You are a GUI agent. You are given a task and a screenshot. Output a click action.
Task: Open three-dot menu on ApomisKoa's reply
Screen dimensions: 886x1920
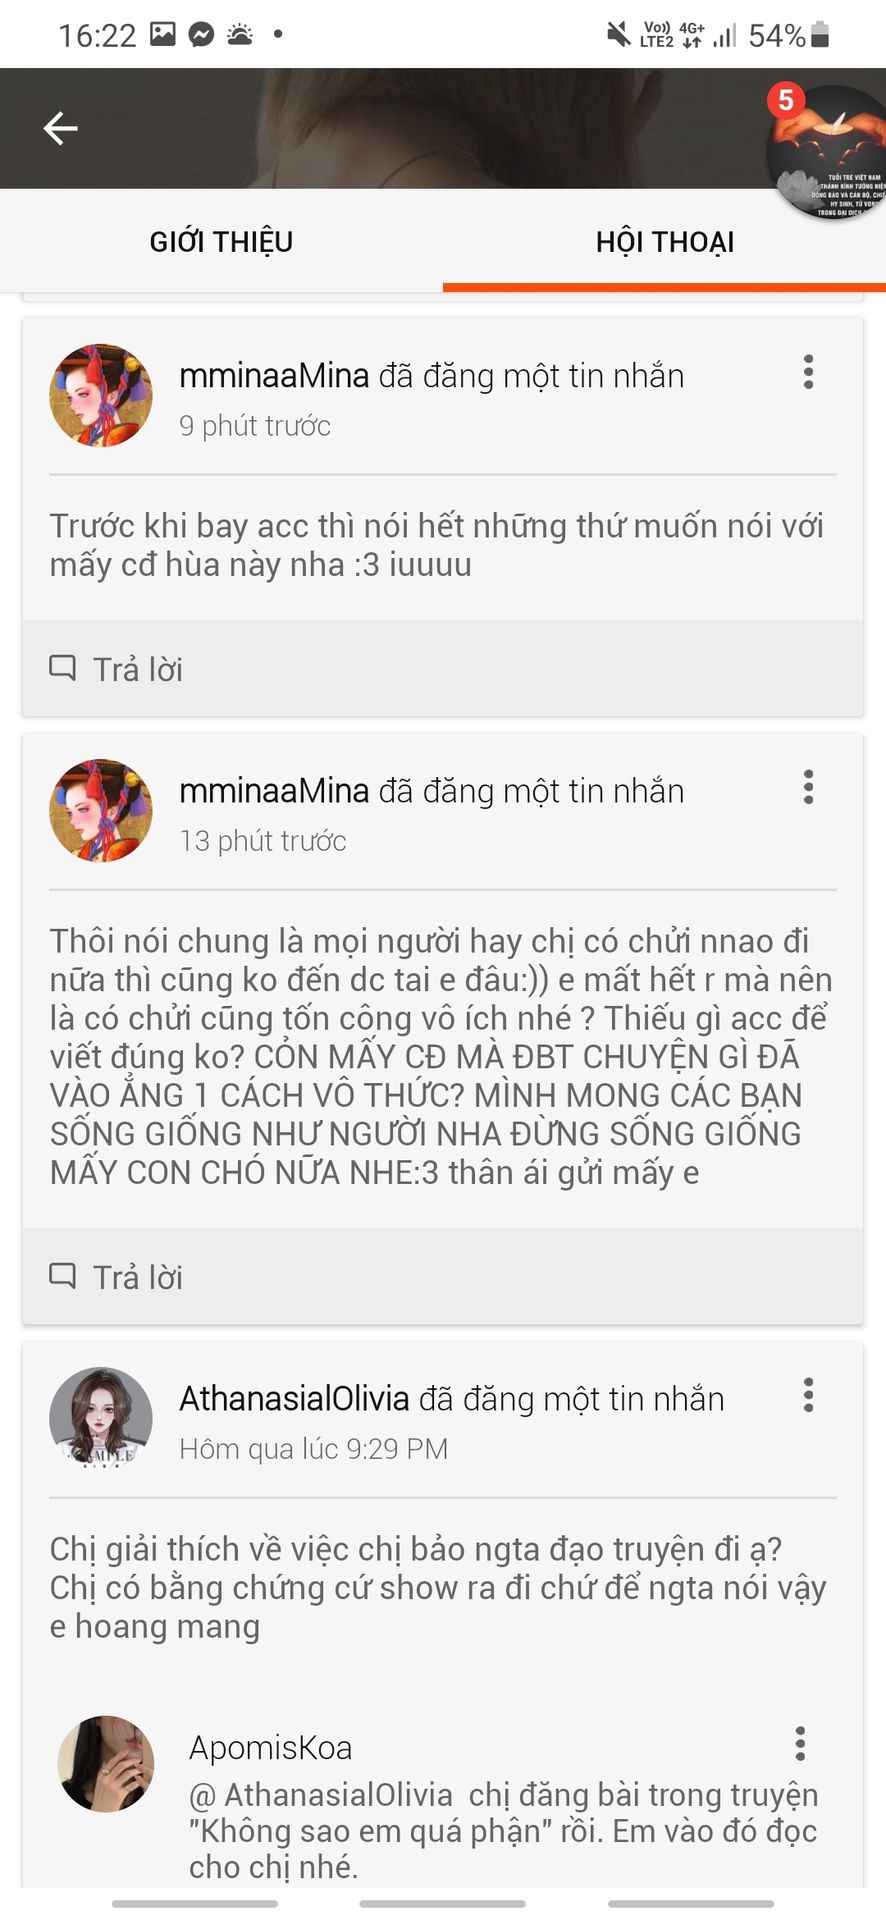point(800,1743)
